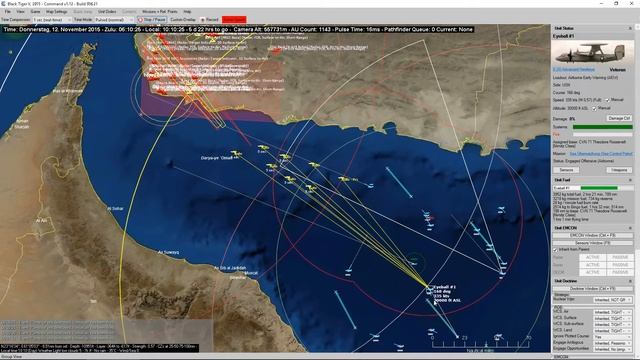Click the green Systems status bar

coord(602,127)
